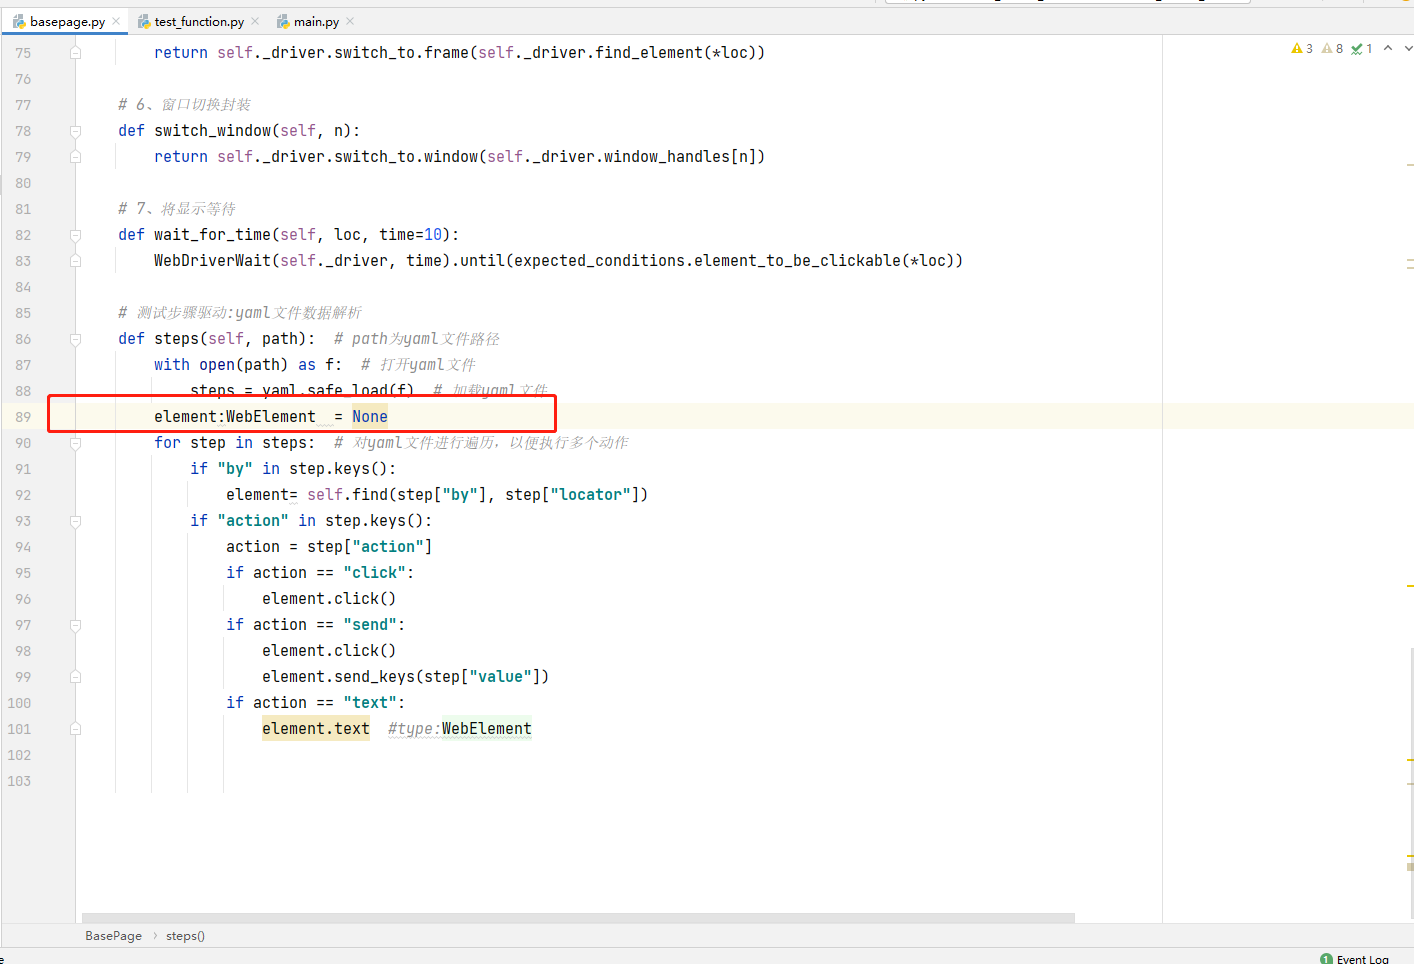
Task: Place cursor on the None keyword, line 89
Action: tap(369, 417)
